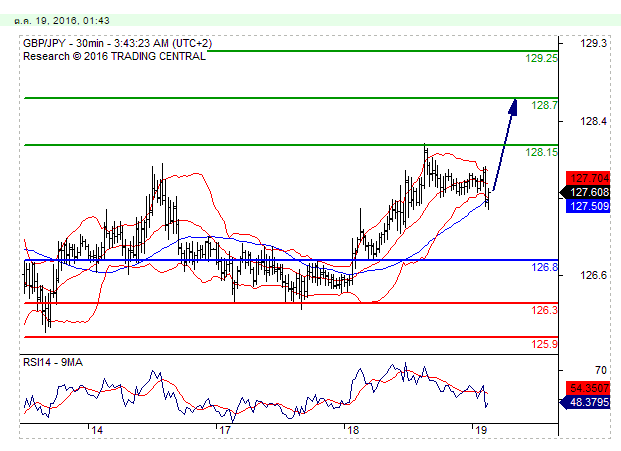This screenshot has width=621, height=451.
Task: Click the Trading Central research copyright text
Action: point(115,57)
